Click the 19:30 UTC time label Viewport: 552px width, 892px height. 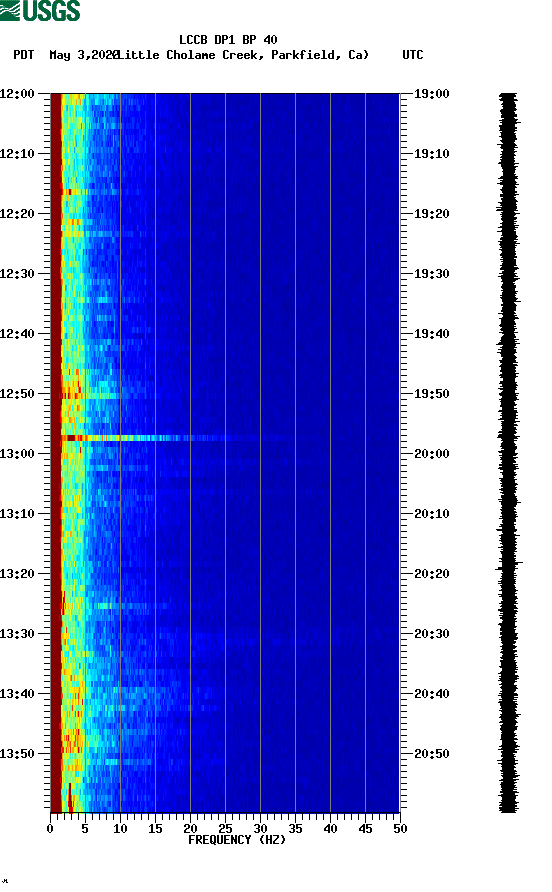point(431,274)
